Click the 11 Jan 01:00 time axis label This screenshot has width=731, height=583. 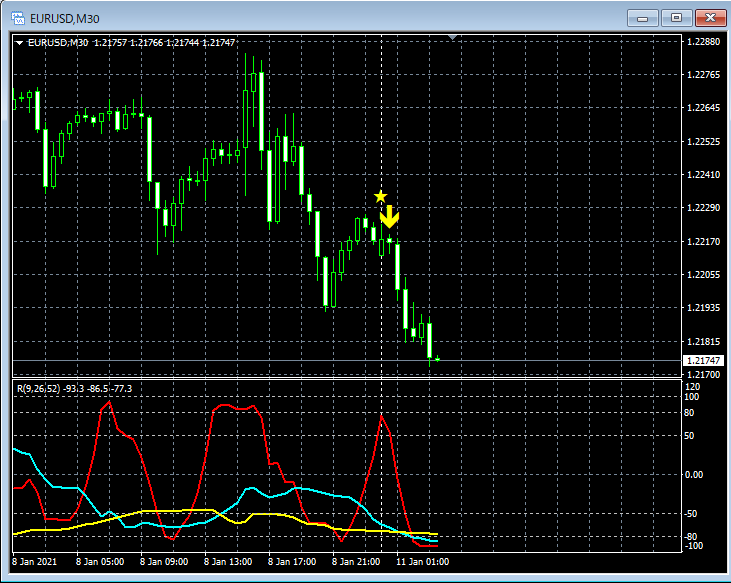point(425,561)
